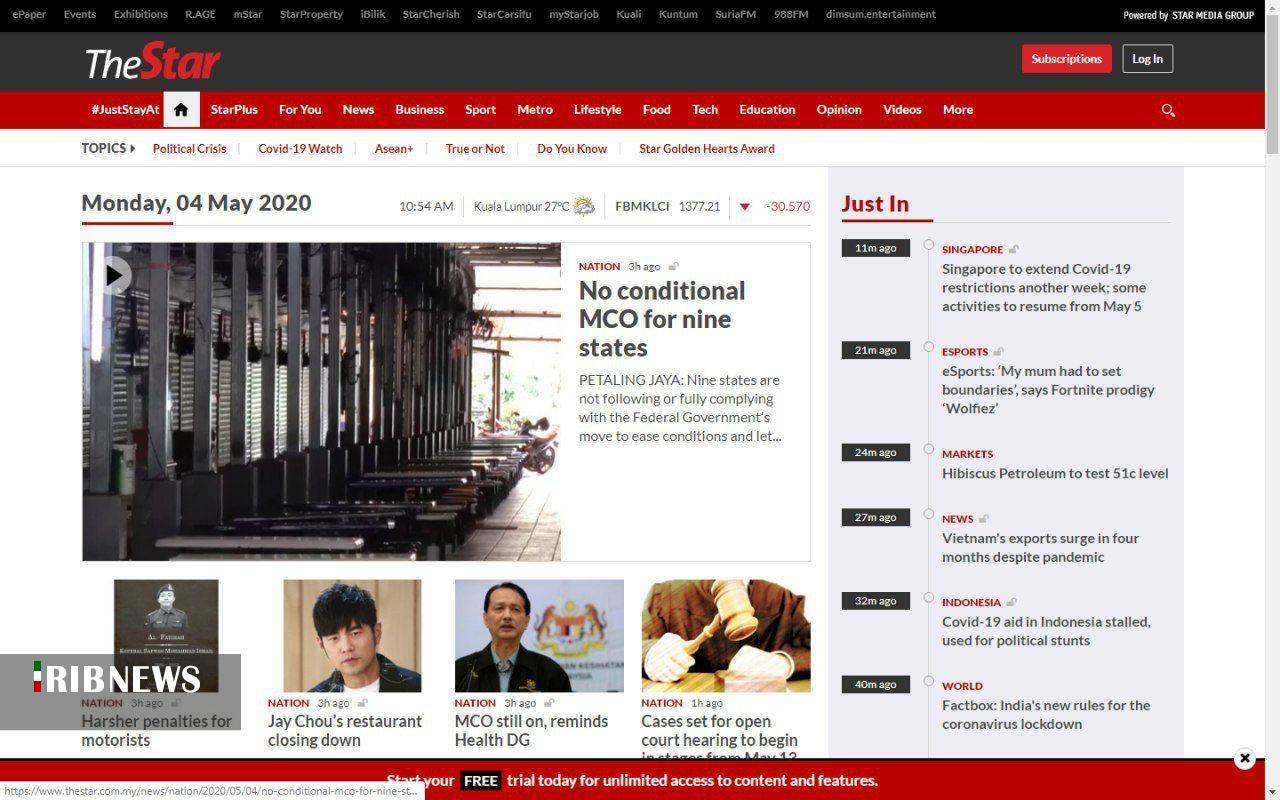The image size is (1280, 800).
Task: Open 'No conditional MCO for nine states' headline
Action: (661, 319)
